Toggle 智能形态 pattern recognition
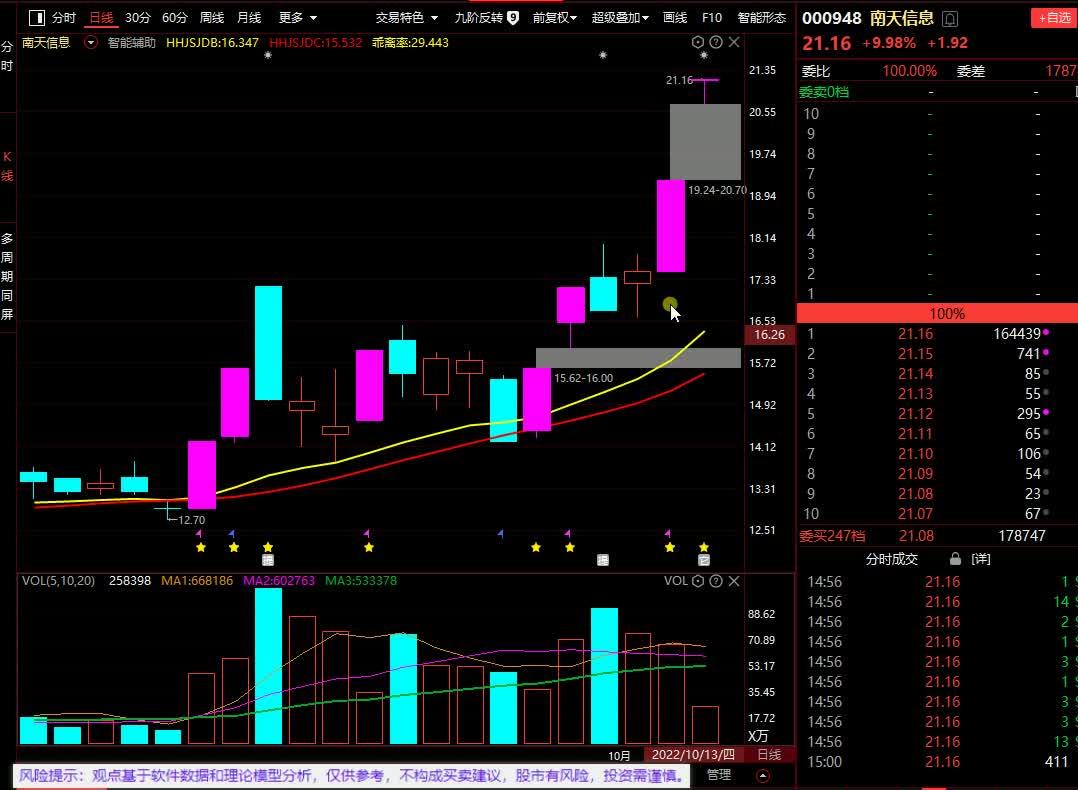 point(761,18)
